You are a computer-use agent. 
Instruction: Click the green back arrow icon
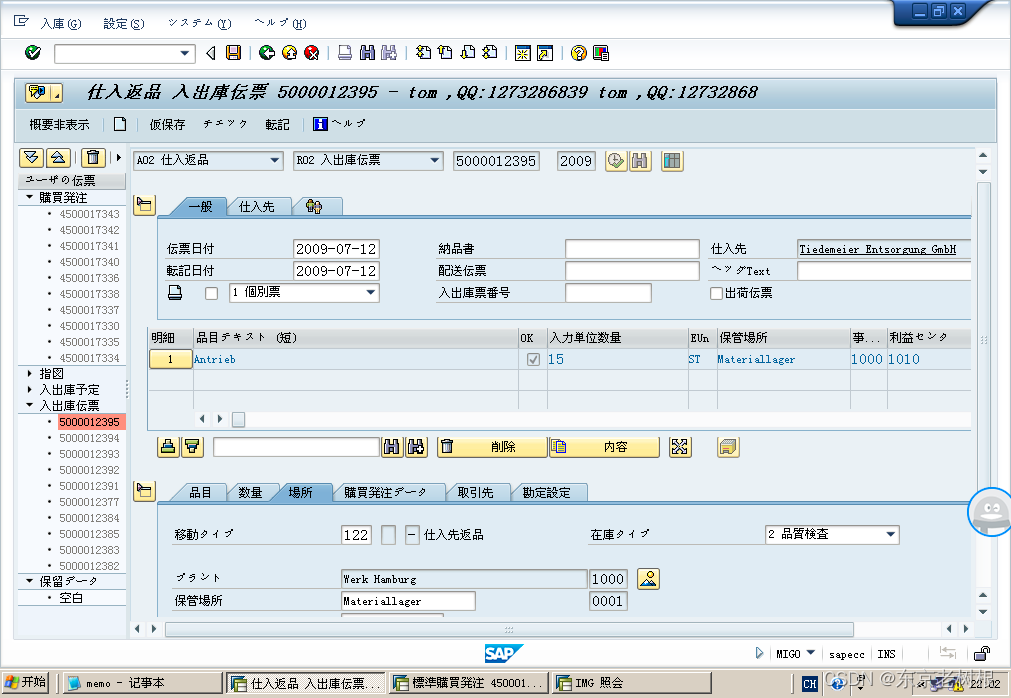(x=267, y=53)
